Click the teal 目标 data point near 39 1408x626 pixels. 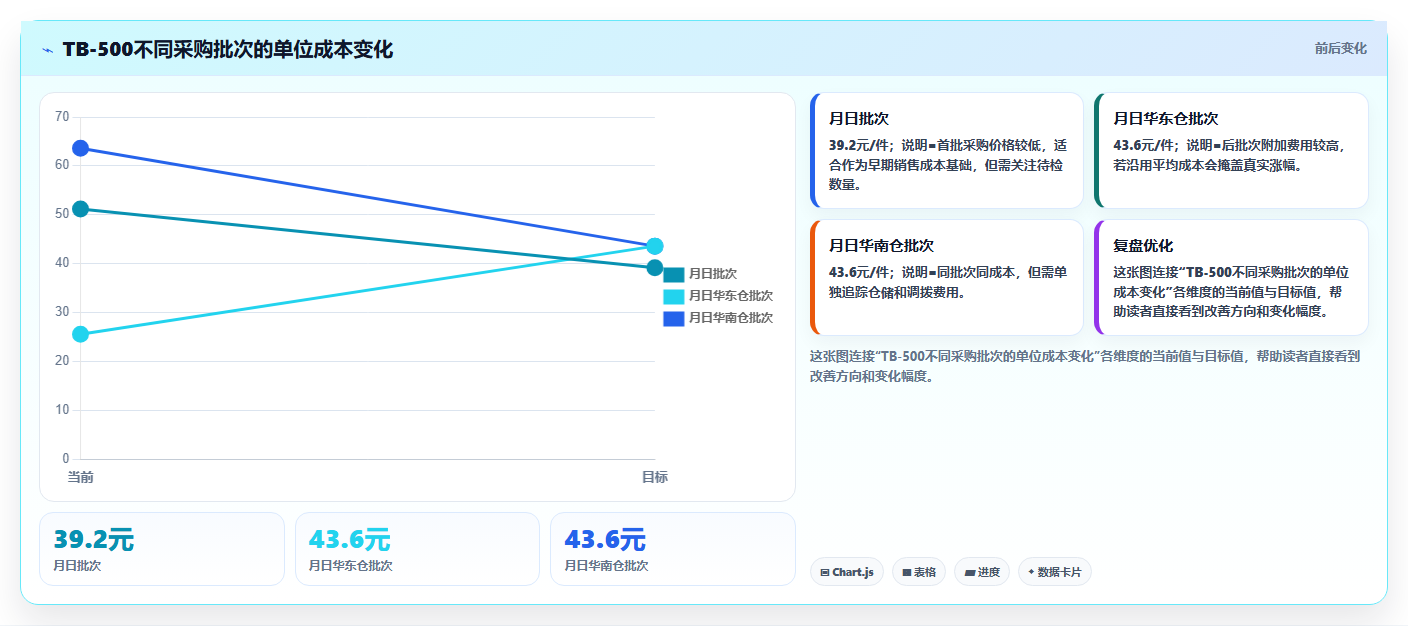point(655,267)
